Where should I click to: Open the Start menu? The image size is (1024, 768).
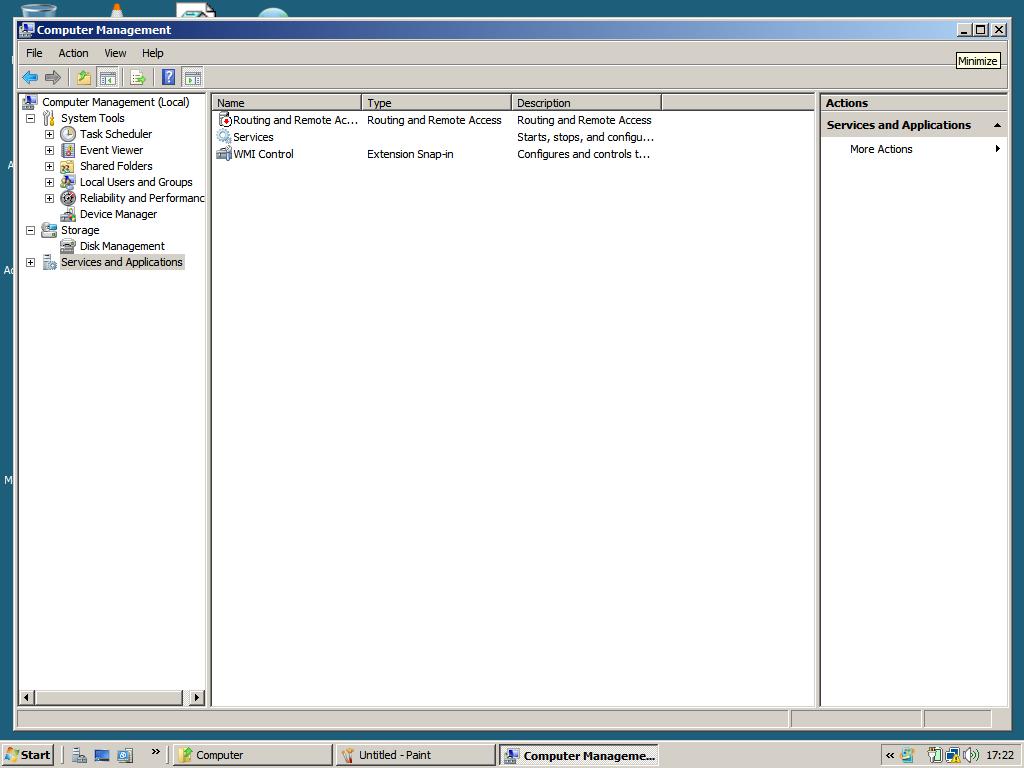tap(28, 755)
